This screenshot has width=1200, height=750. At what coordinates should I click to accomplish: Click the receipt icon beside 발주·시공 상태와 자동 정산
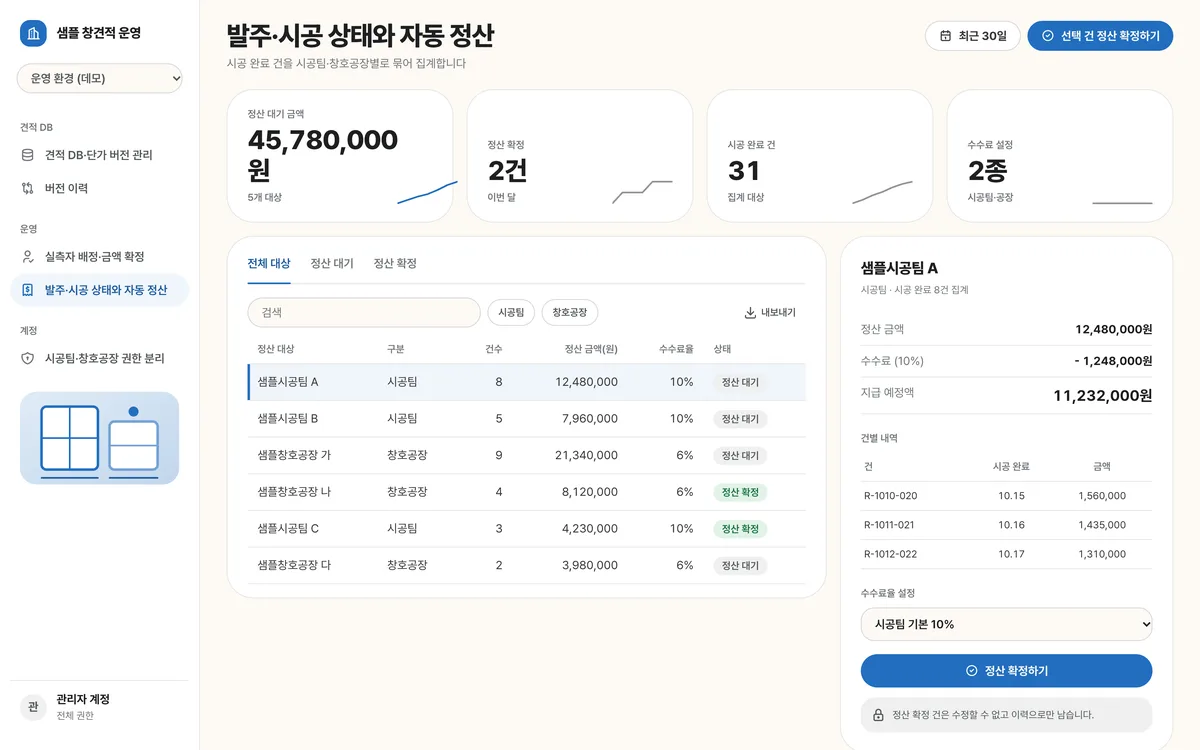pyautogui.click(x=28, y=290)
